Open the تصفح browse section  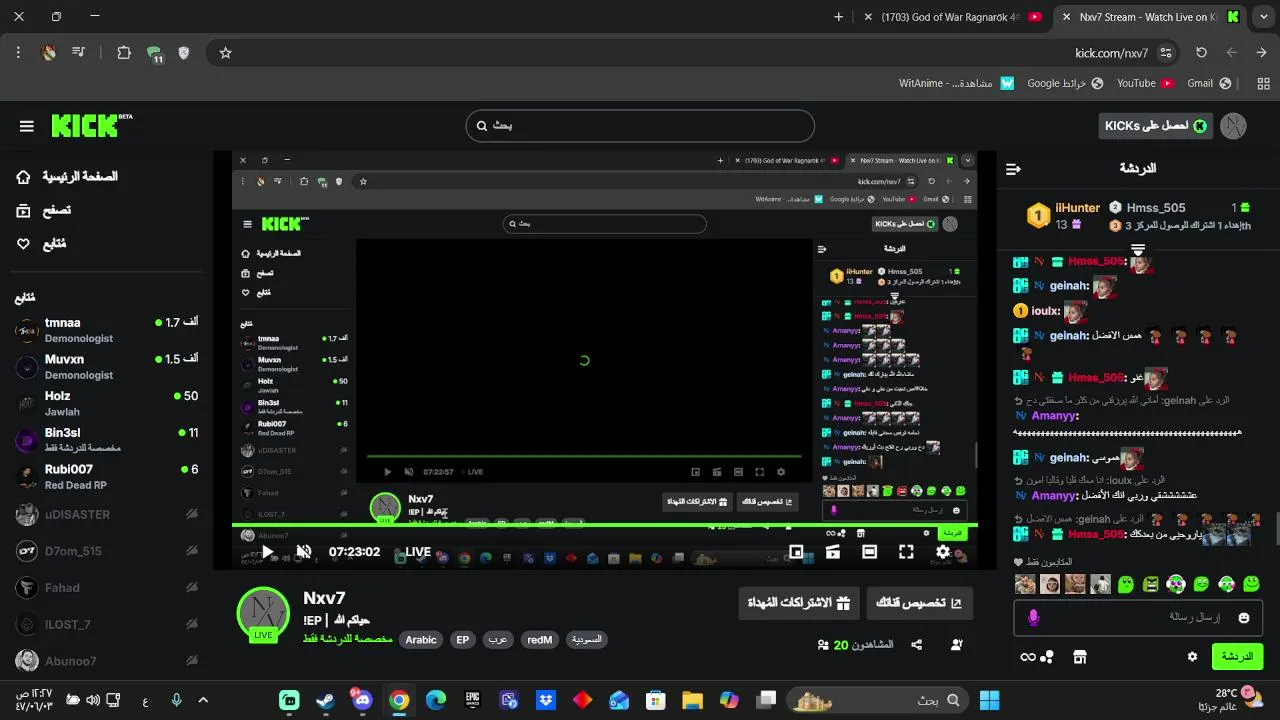43,210
